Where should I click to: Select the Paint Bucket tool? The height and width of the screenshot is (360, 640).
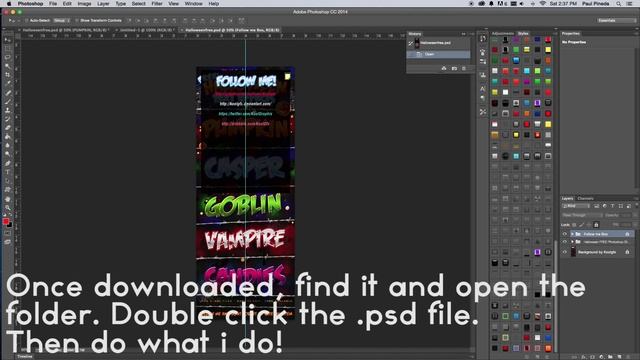8,137
